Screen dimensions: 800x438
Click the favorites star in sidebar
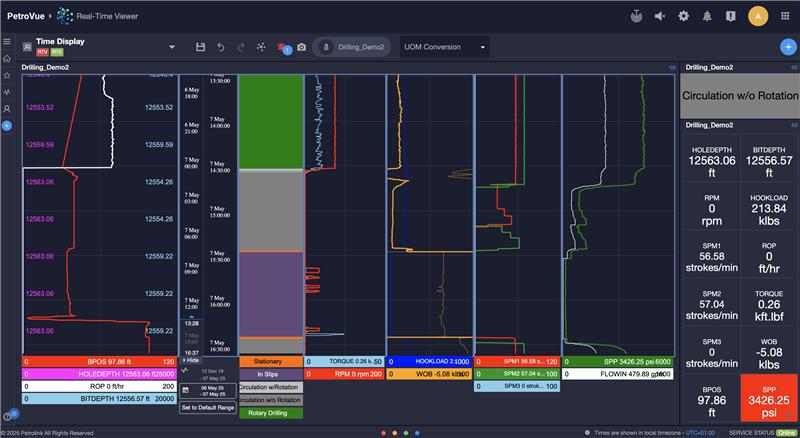click(x=7, y=75)
